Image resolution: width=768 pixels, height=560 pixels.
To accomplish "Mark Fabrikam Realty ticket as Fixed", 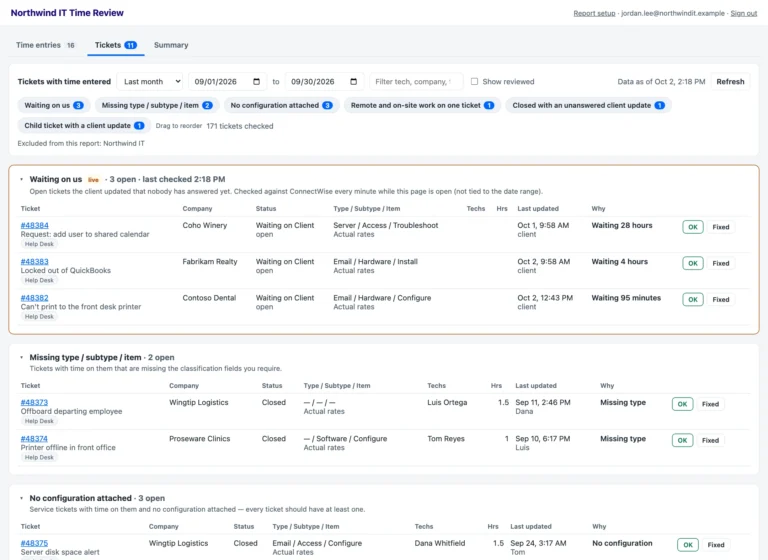I will coord(720,263).
